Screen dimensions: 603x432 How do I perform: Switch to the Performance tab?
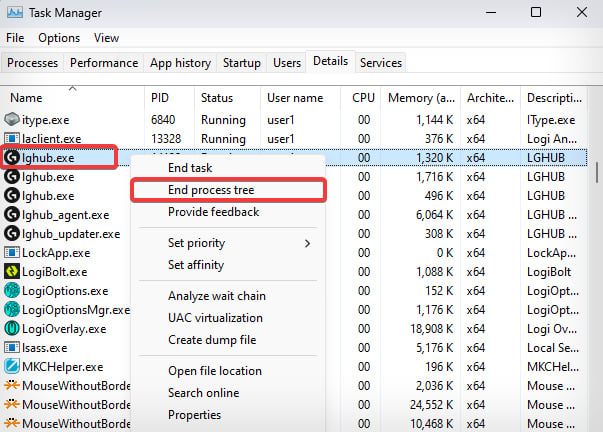104,63
